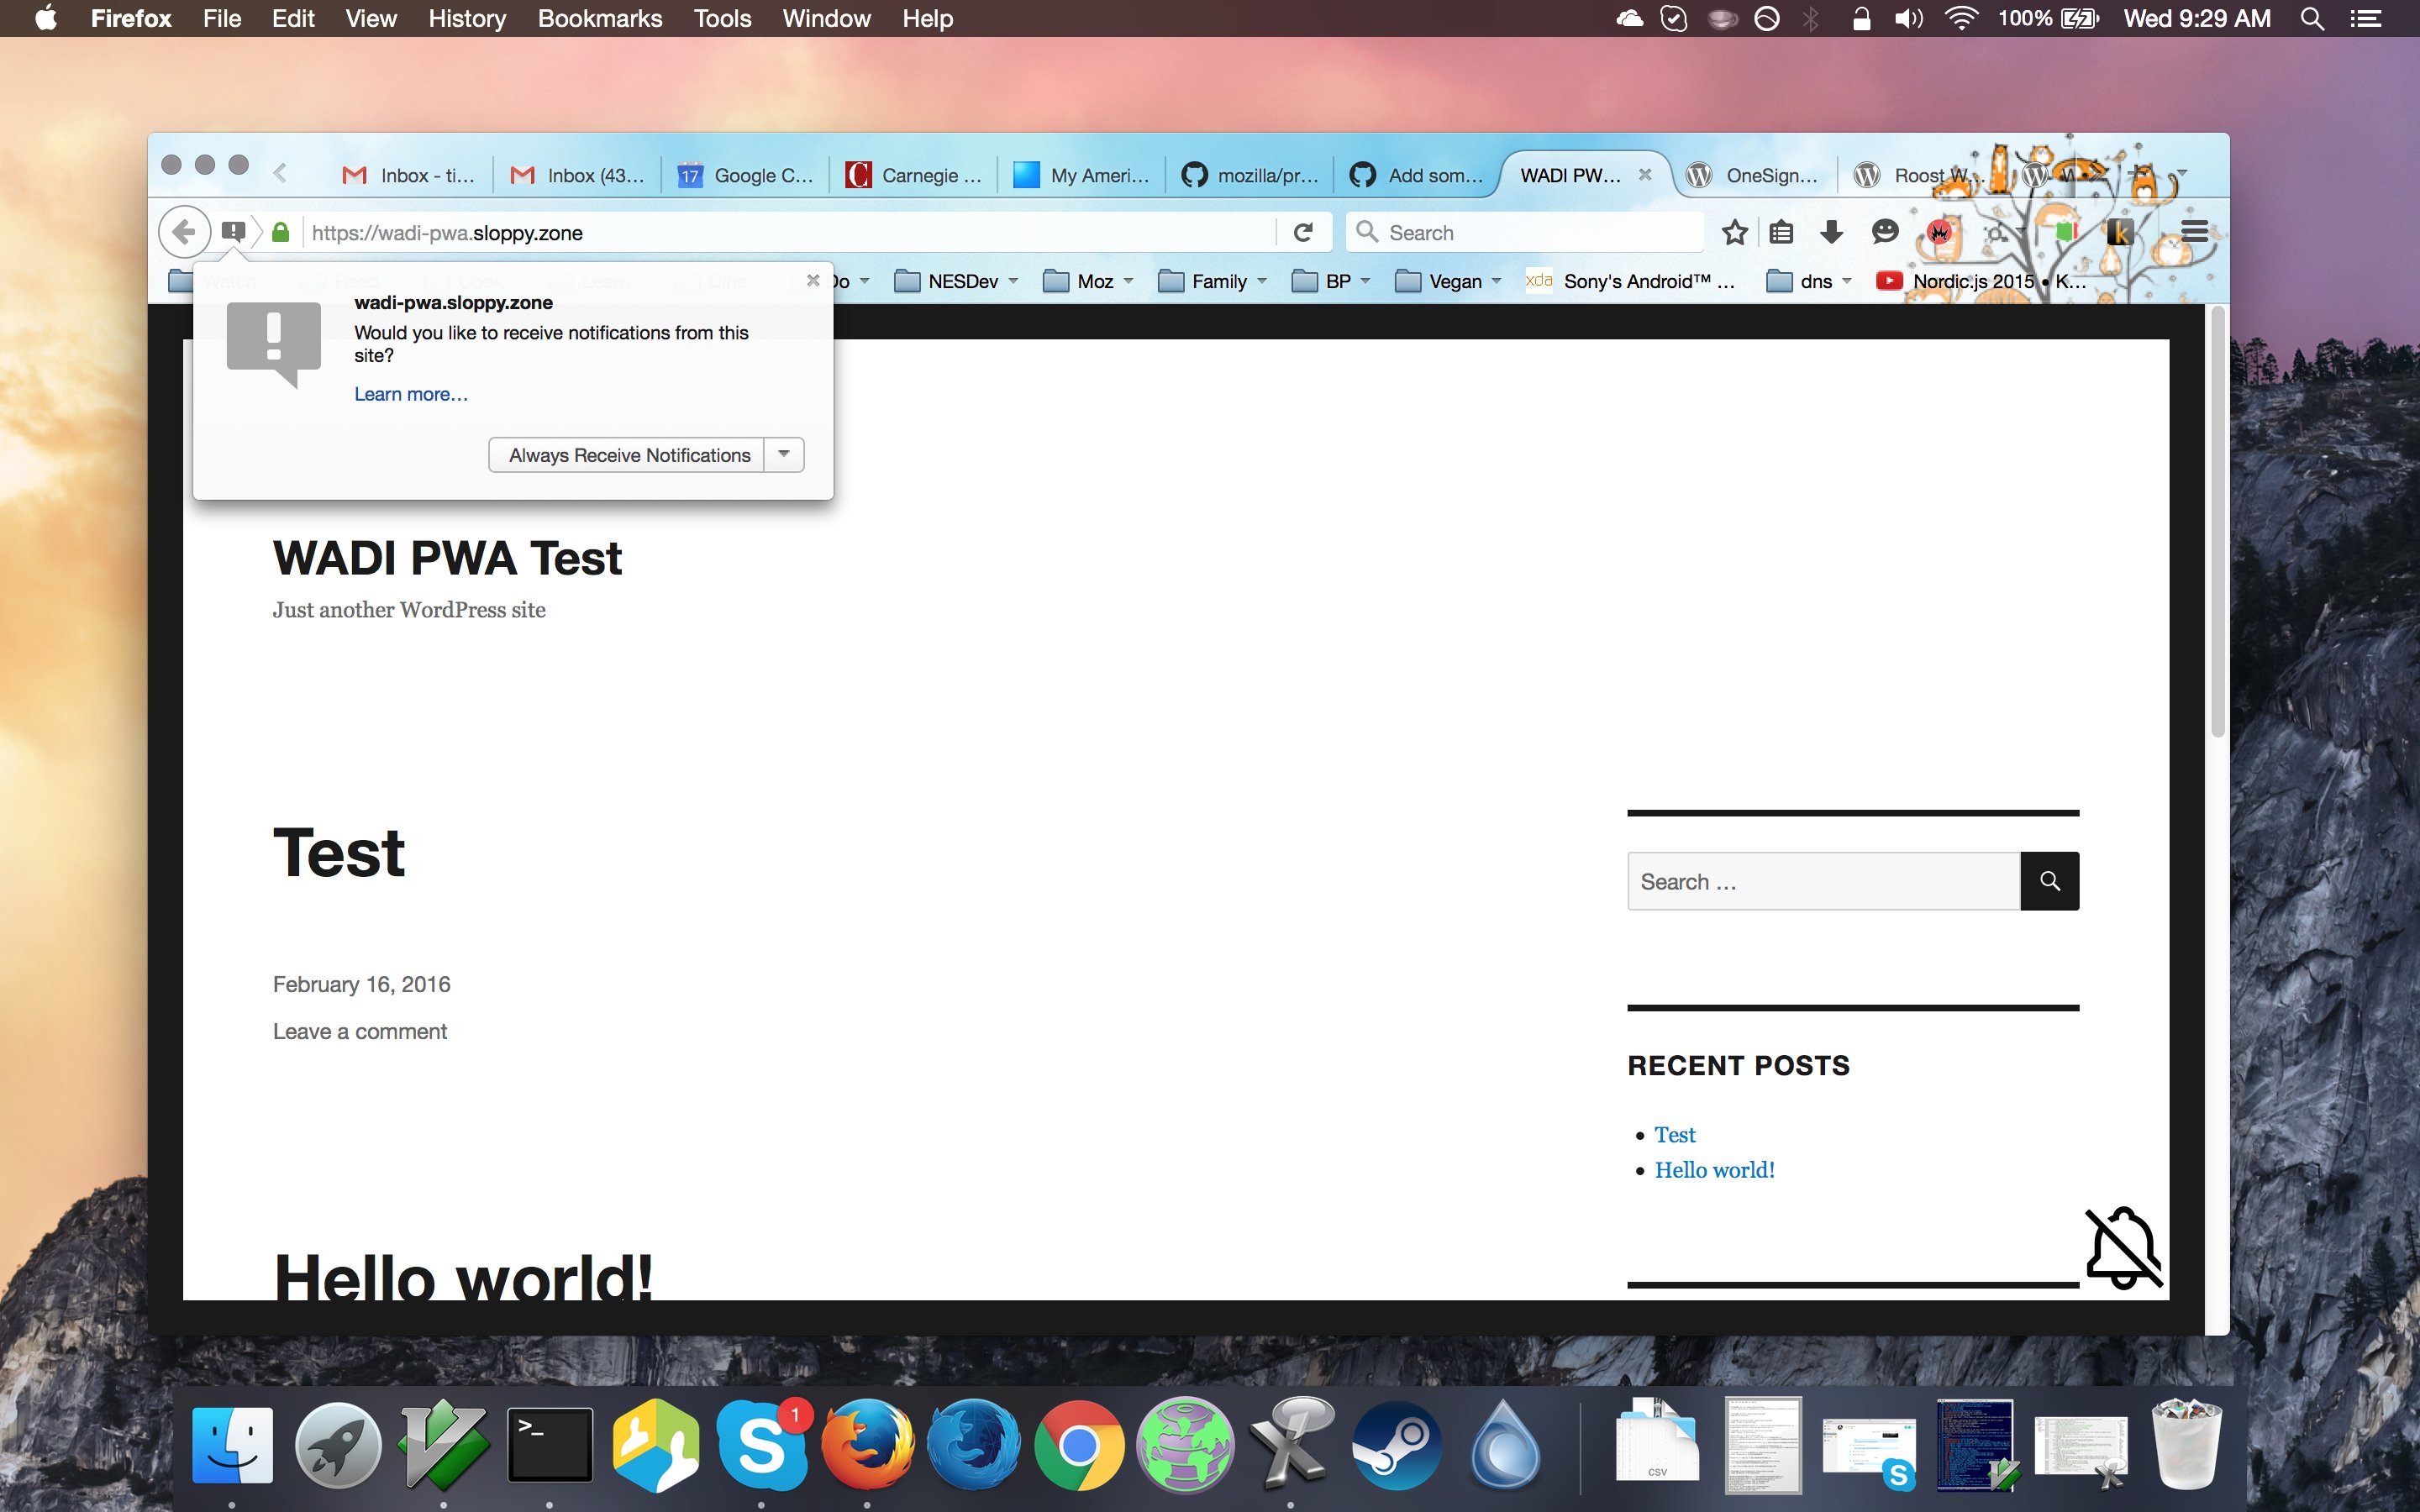Open Spotlight search in the menu bar
Viewport: 2420px width, 1512px height.
(2311, 19)
